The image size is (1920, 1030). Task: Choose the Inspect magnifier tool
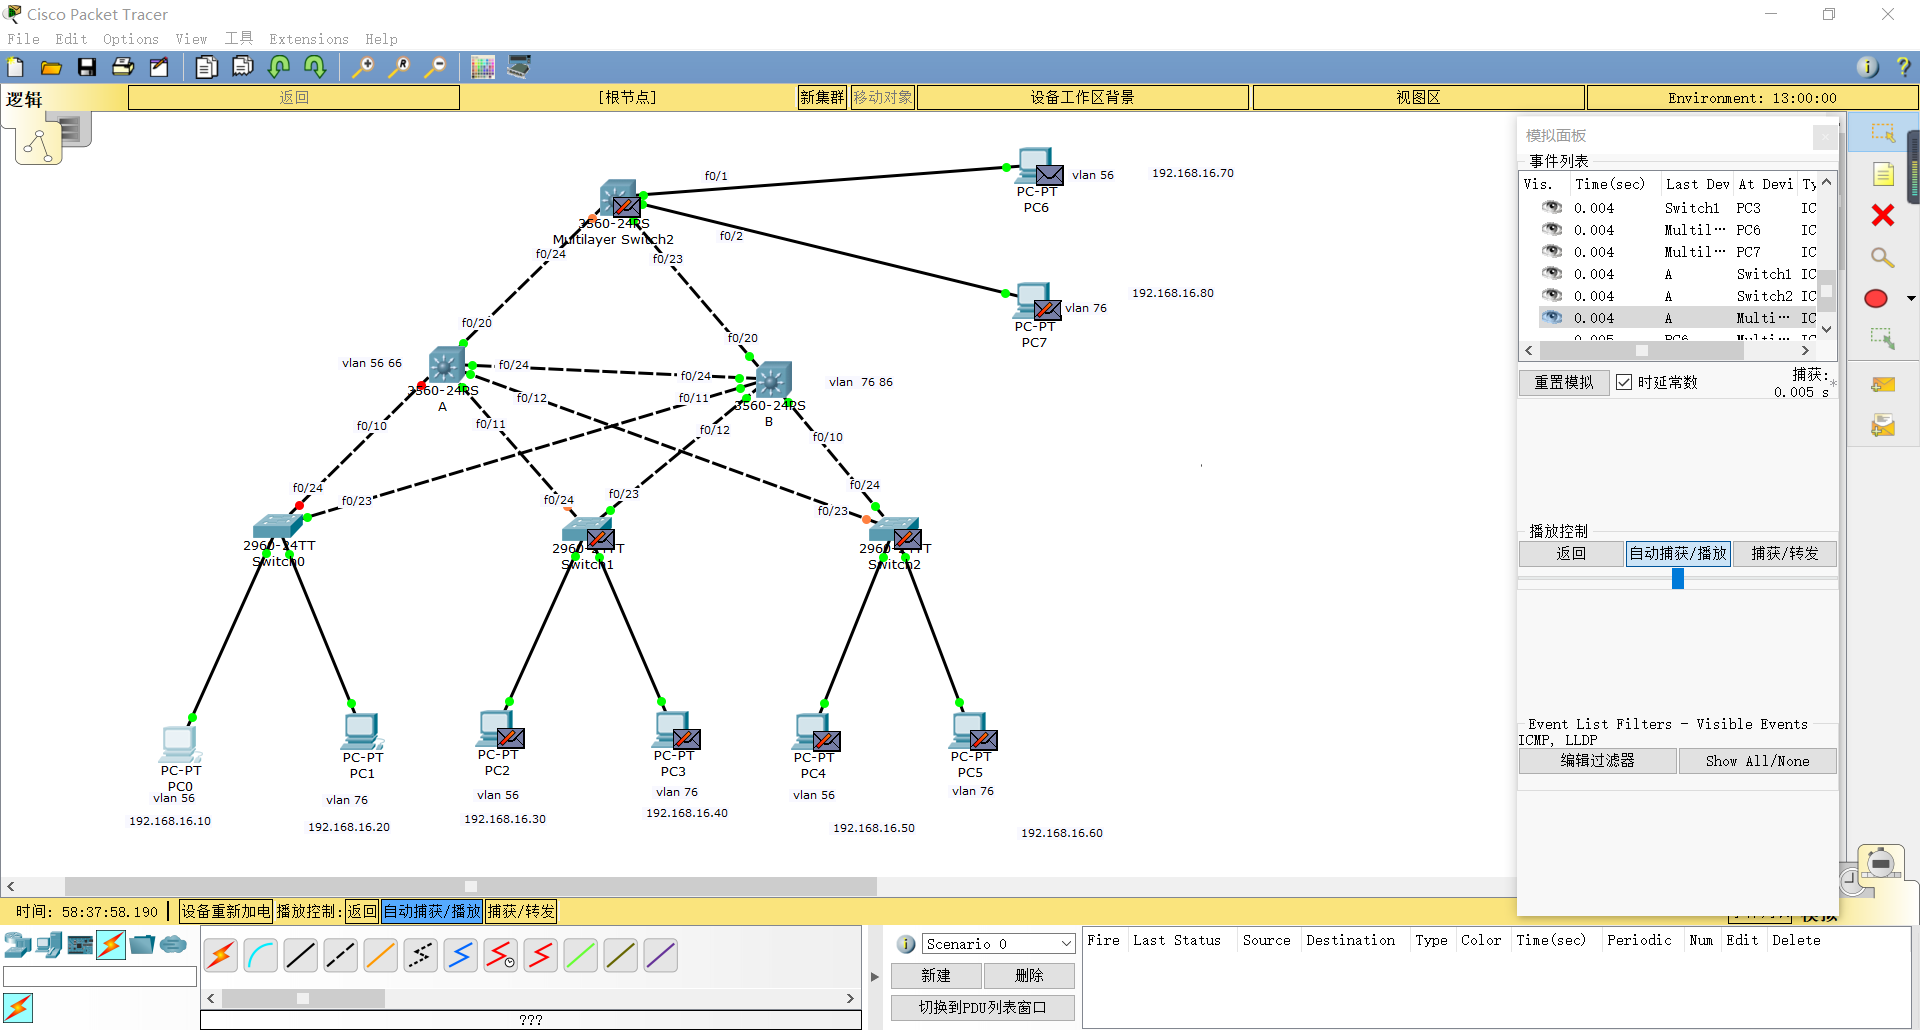coord(1883,258)
